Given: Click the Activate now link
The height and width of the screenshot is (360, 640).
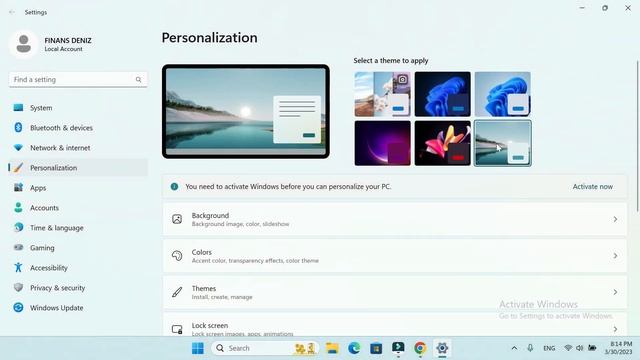Looking at the screenshot, I should (x=592, y=187).
